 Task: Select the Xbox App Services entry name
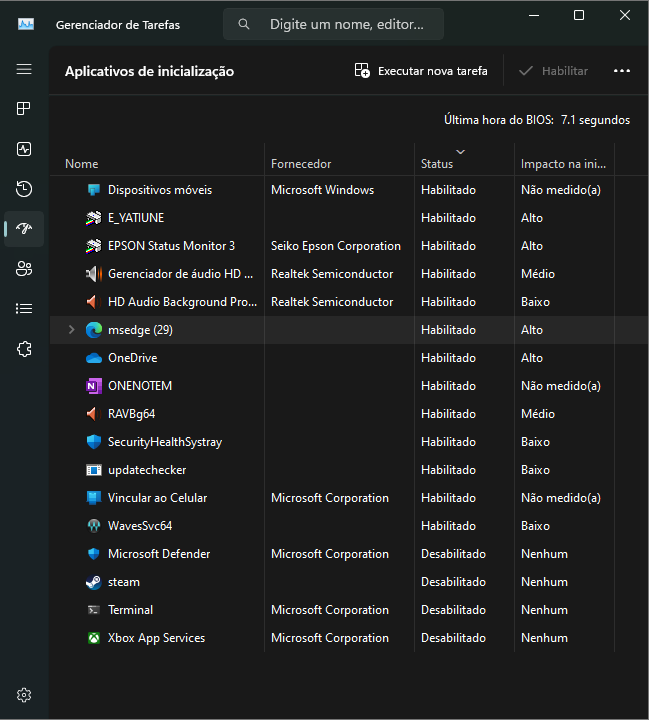click(156, 638)
